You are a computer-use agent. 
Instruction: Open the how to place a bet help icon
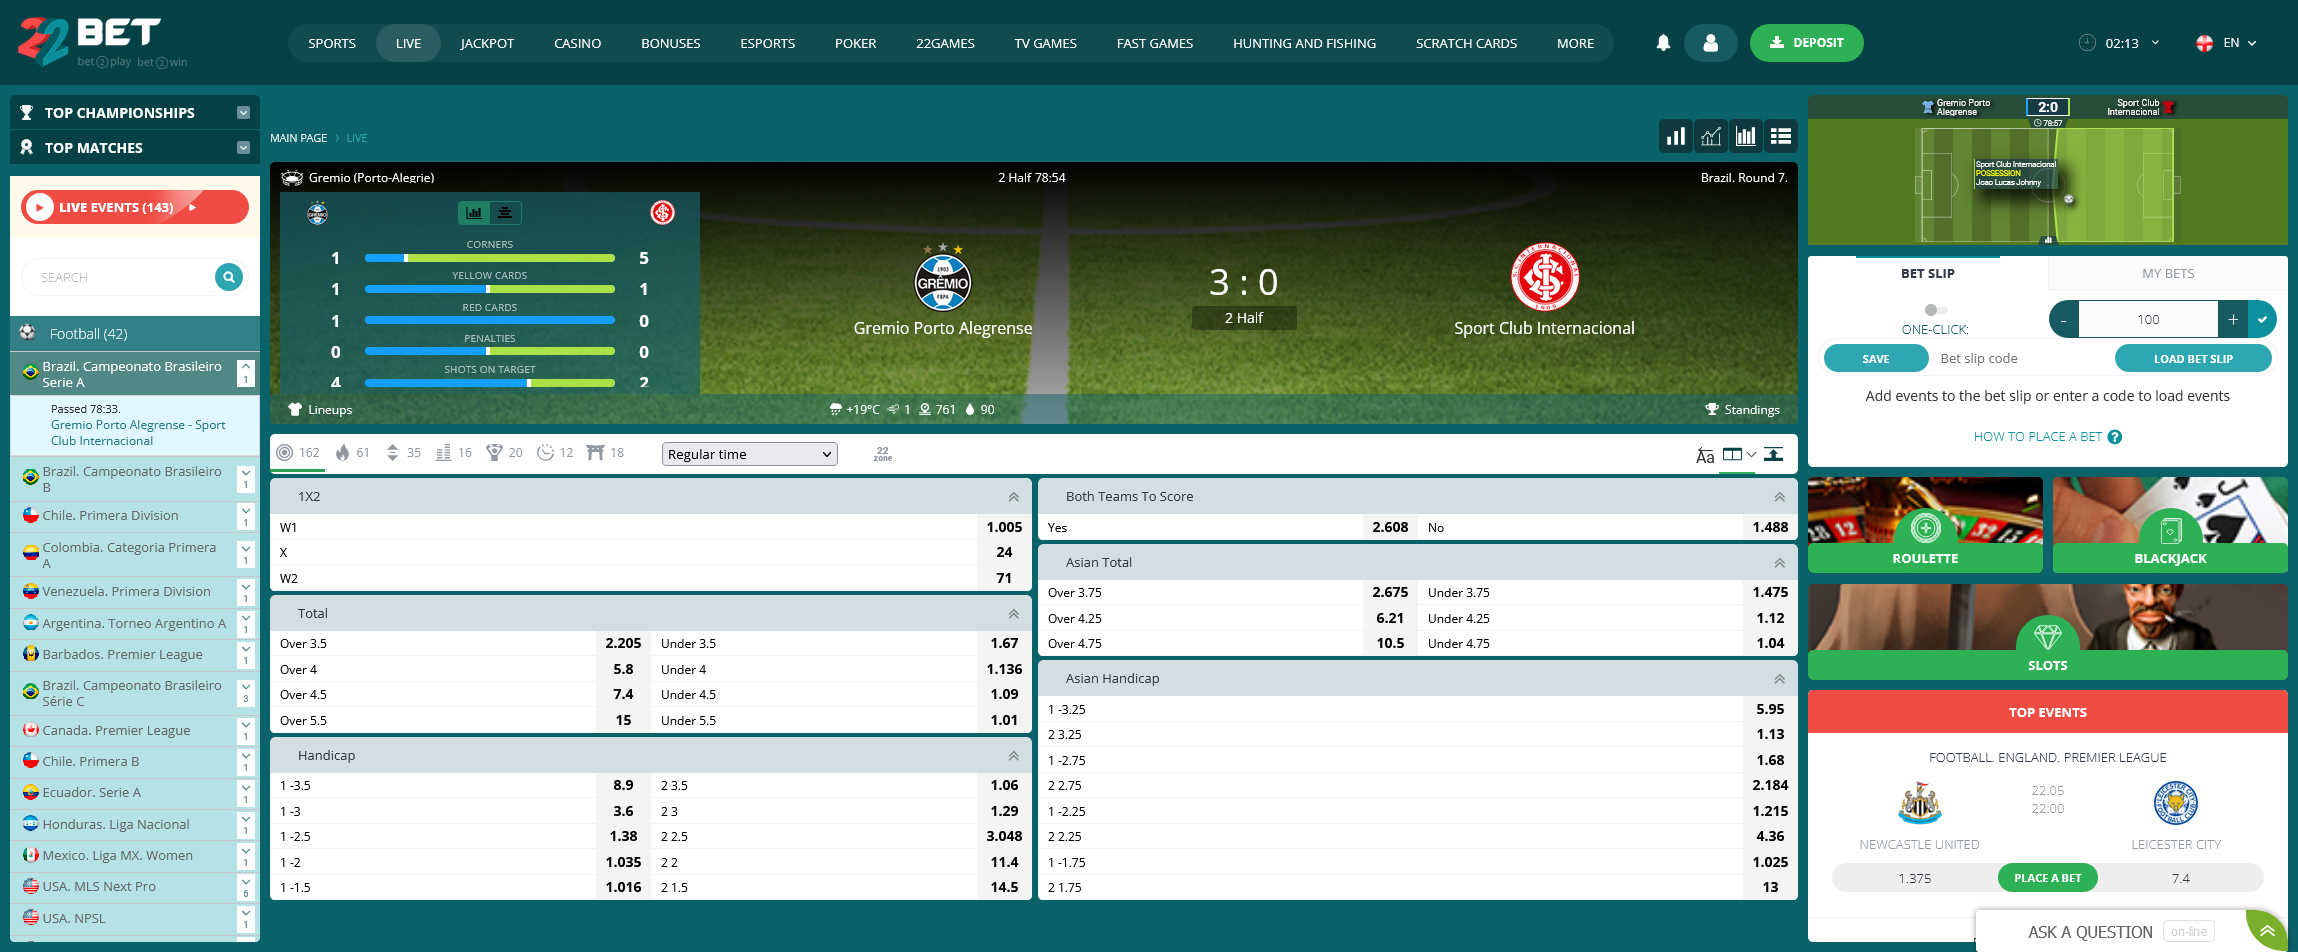tap(2115, 437)
